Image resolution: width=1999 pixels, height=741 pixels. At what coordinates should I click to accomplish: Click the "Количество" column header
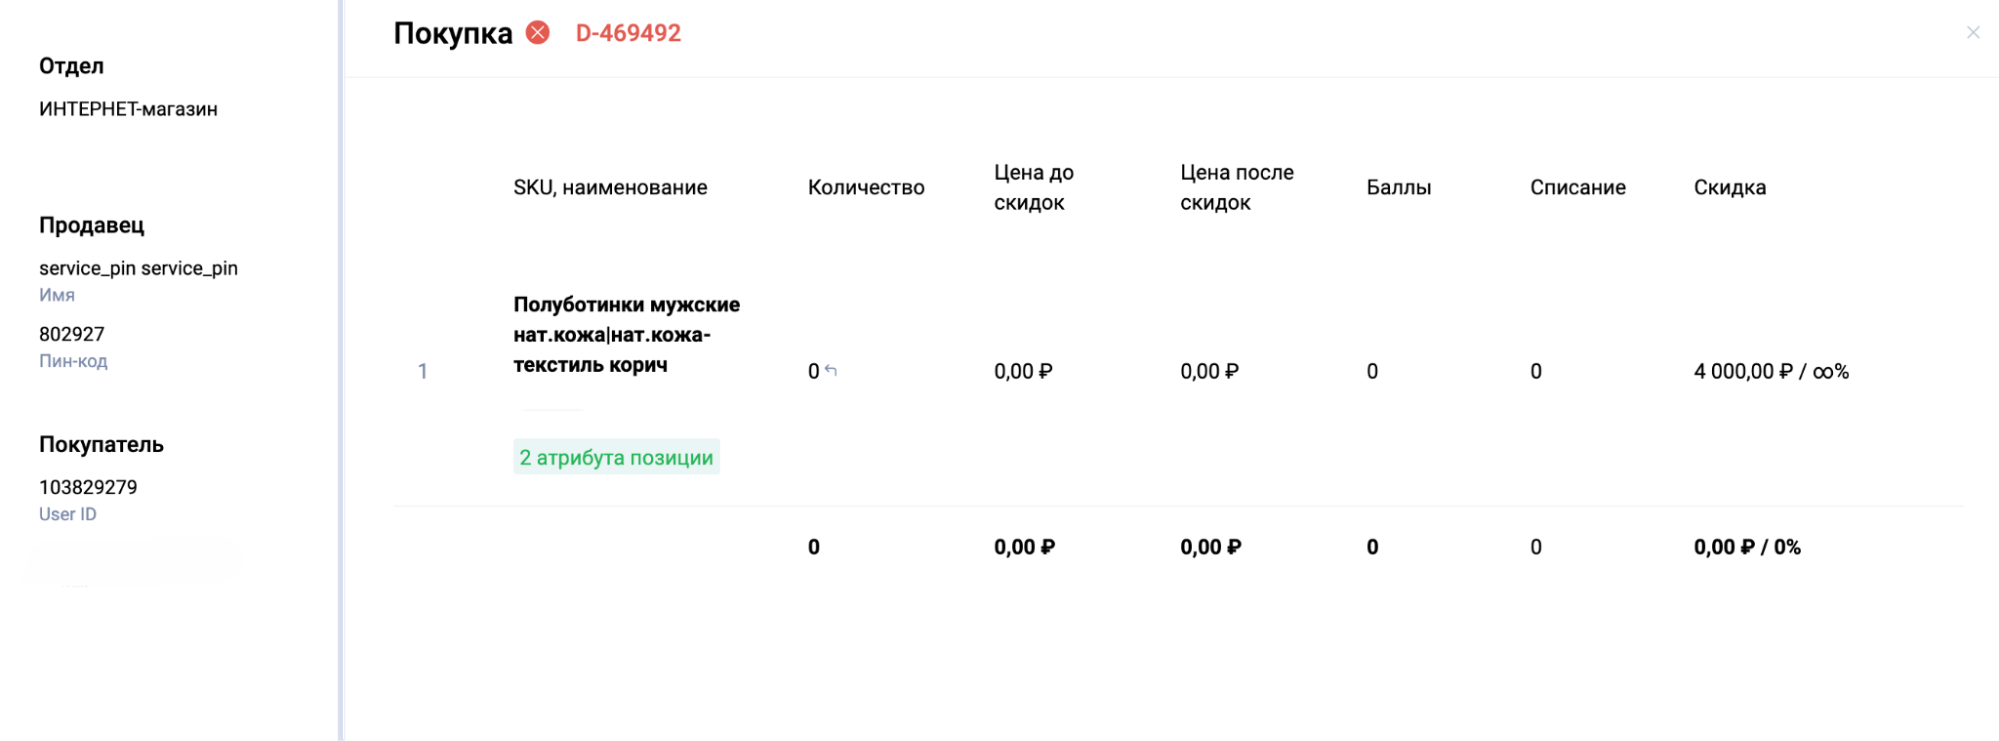point(866,187)
